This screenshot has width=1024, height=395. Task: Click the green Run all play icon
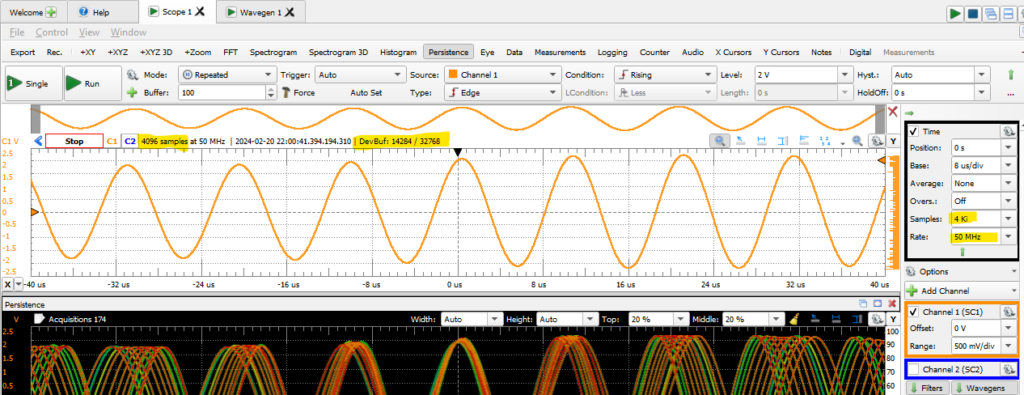point(955,14)
